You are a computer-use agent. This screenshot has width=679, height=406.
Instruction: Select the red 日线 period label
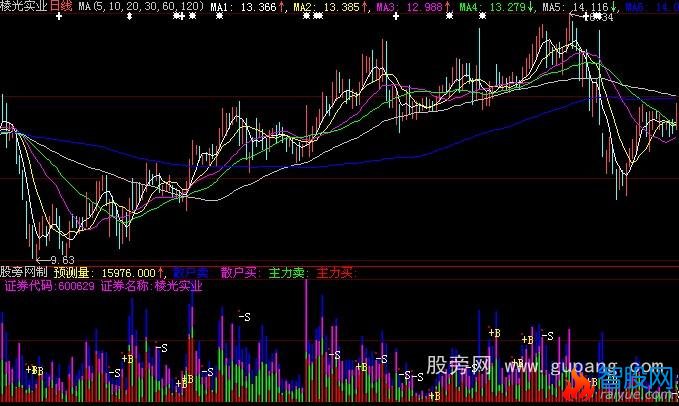(61, 6)
